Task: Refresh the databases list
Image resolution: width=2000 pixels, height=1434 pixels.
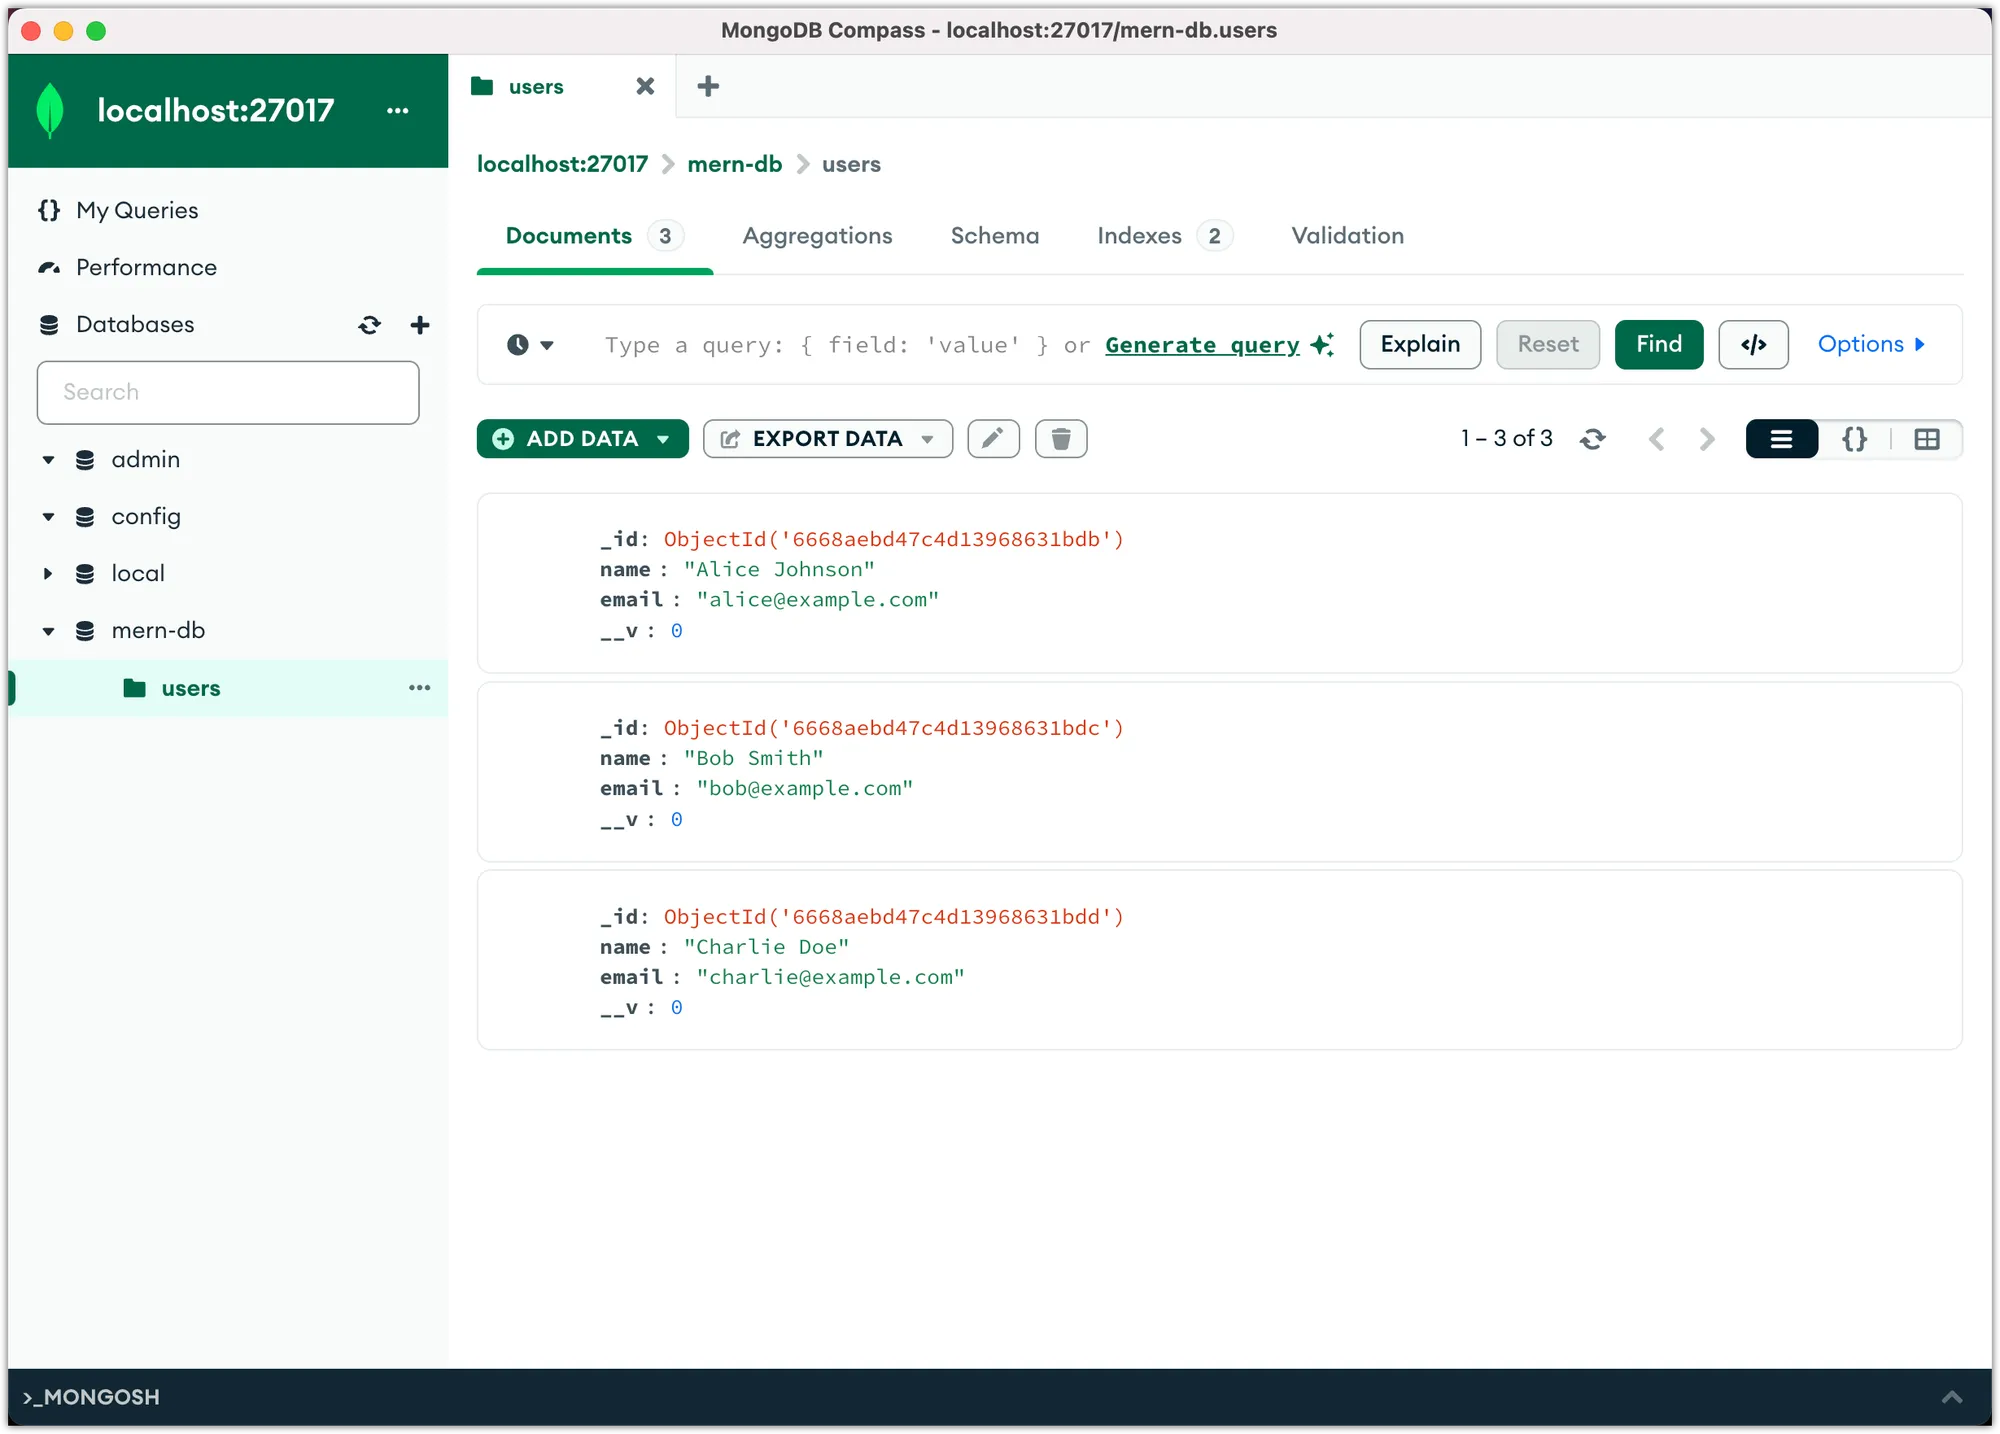Action: tap(370, 325)
